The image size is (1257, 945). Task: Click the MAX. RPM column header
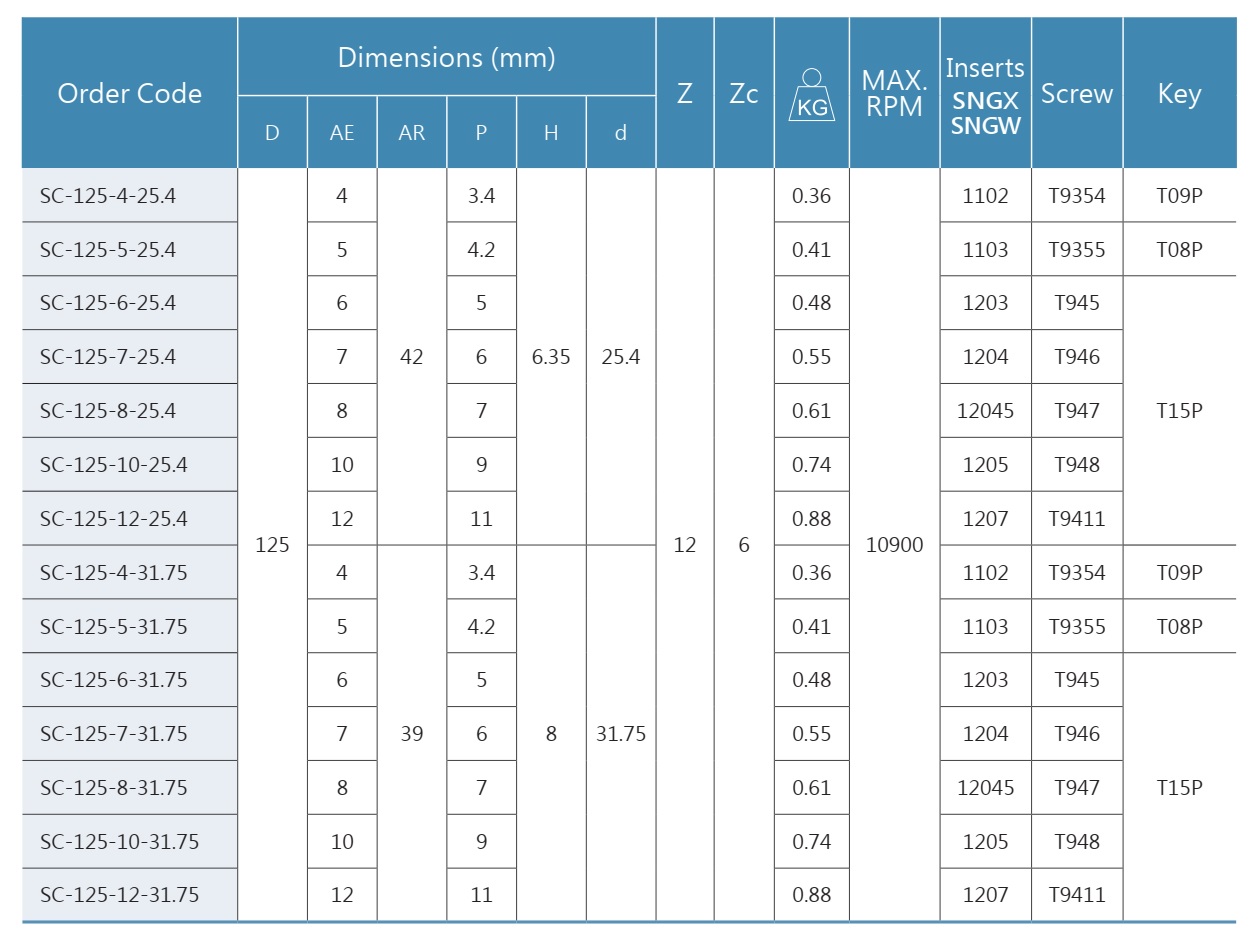(894, 94)
